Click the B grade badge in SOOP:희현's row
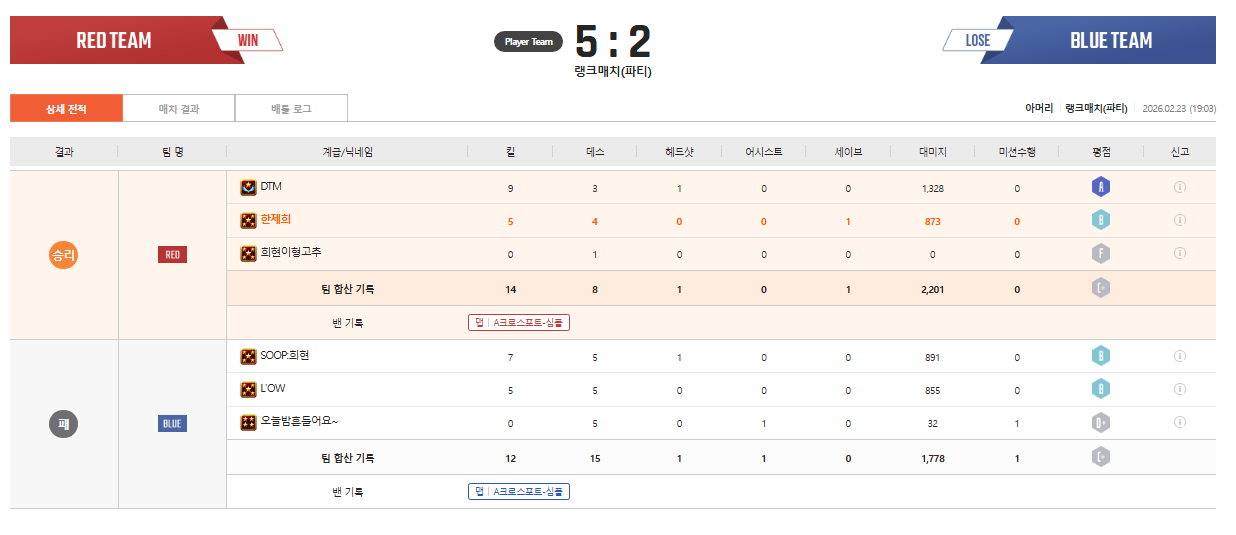The height and width of the screenshot is (535, 1236). [1101, 356]
